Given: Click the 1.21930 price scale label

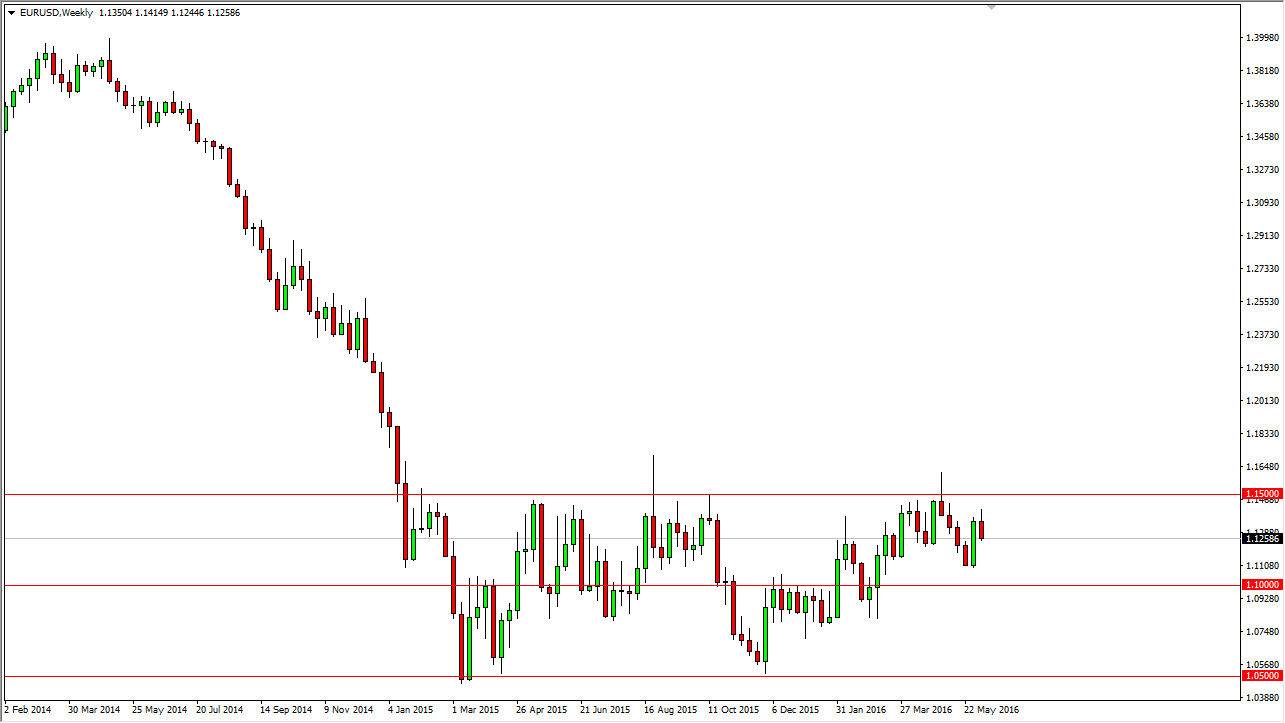Looking at the screenshot, I should [1263, 368].
